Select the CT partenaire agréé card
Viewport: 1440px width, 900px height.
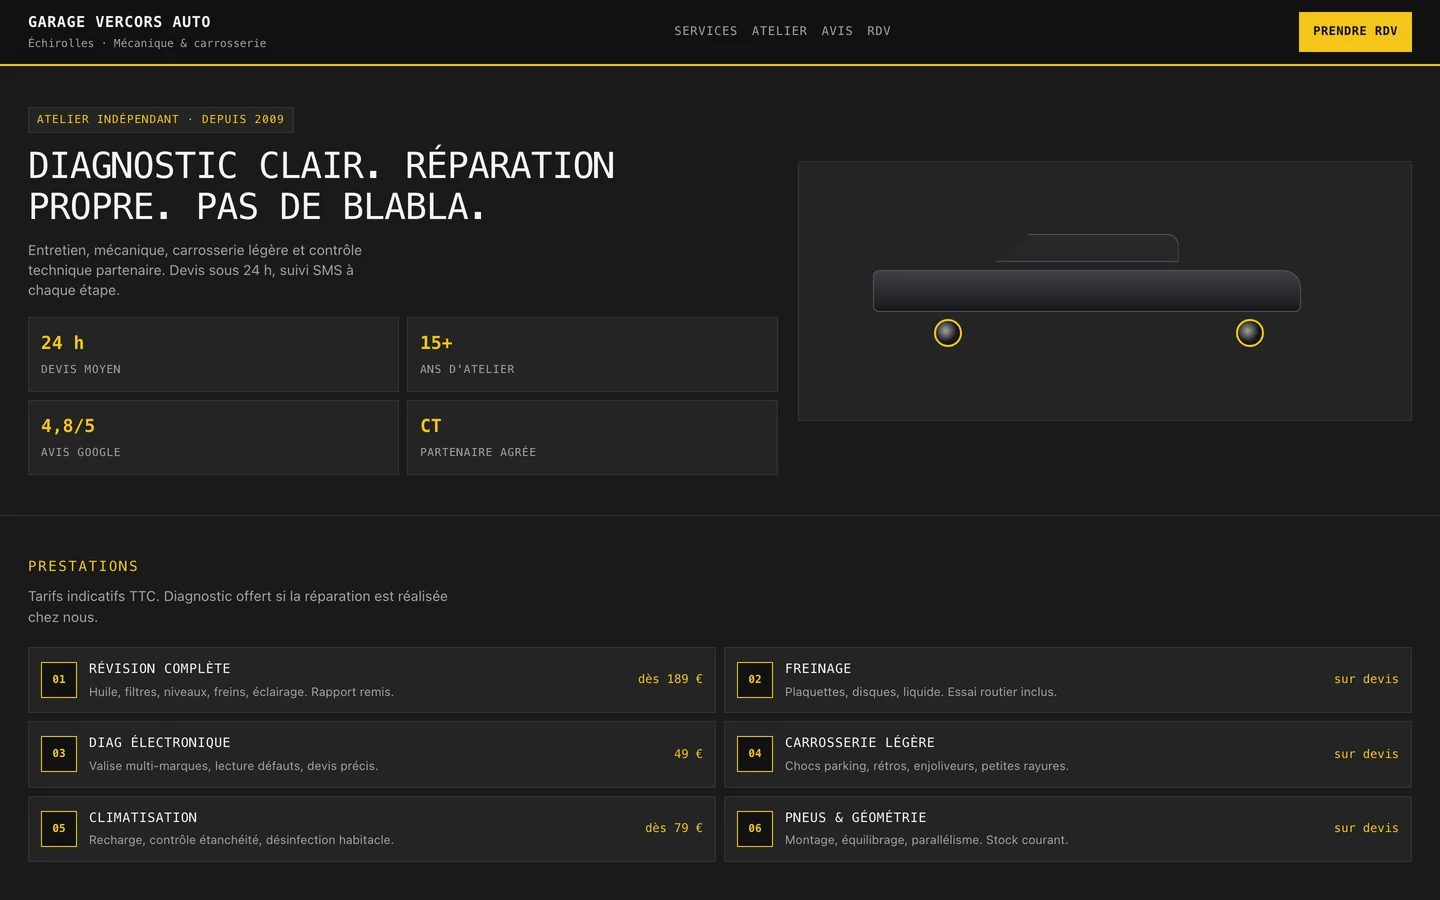pyautogui.click(x=592, y=438)
